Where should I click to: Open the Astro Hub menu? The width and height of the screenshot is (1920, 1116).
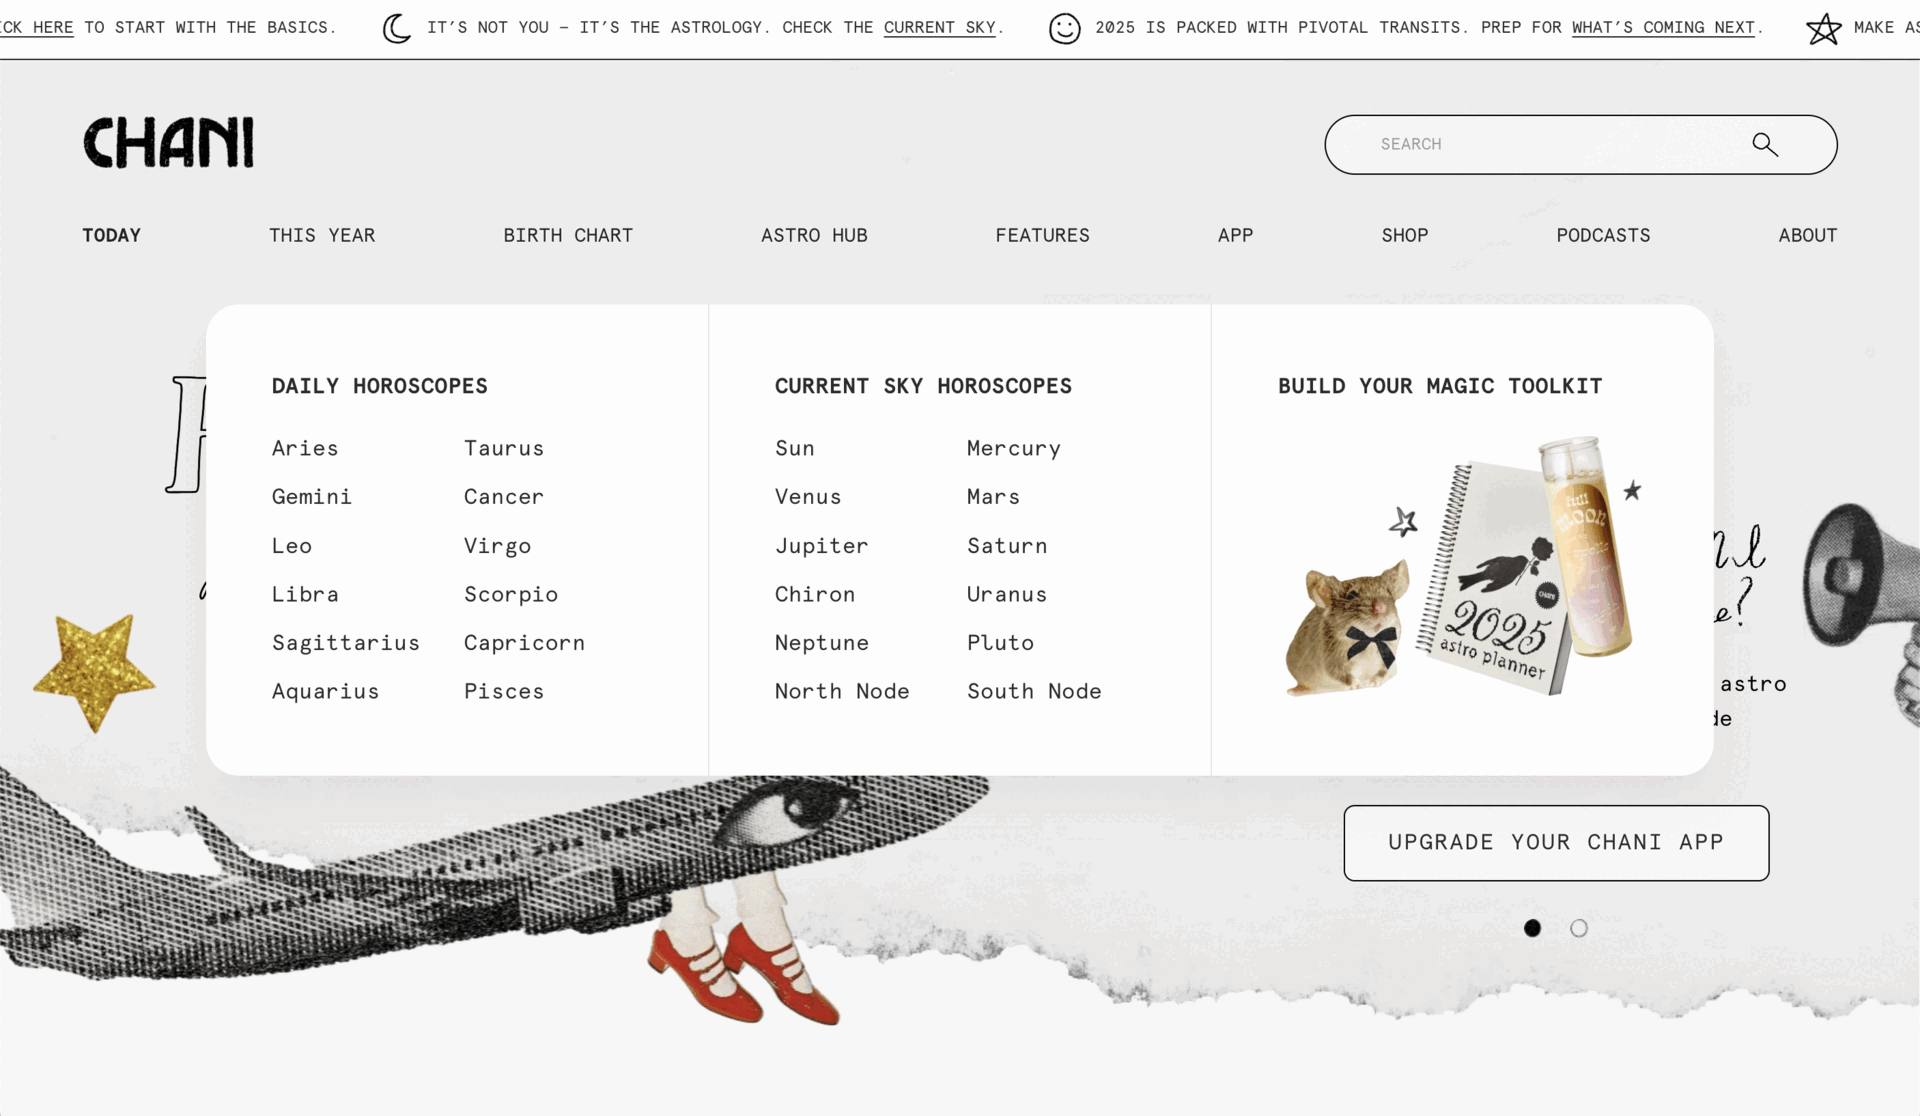coord(814,235)
